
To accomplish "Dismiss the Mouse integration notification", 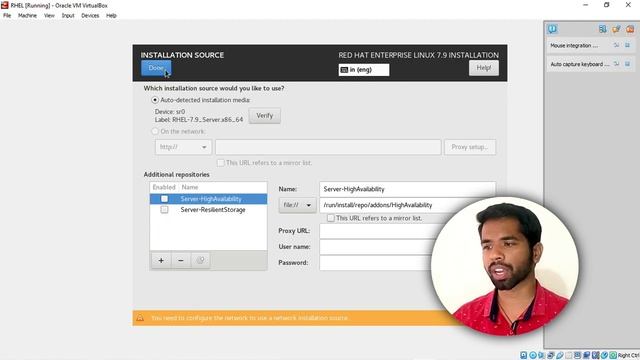I will [628, 45].
